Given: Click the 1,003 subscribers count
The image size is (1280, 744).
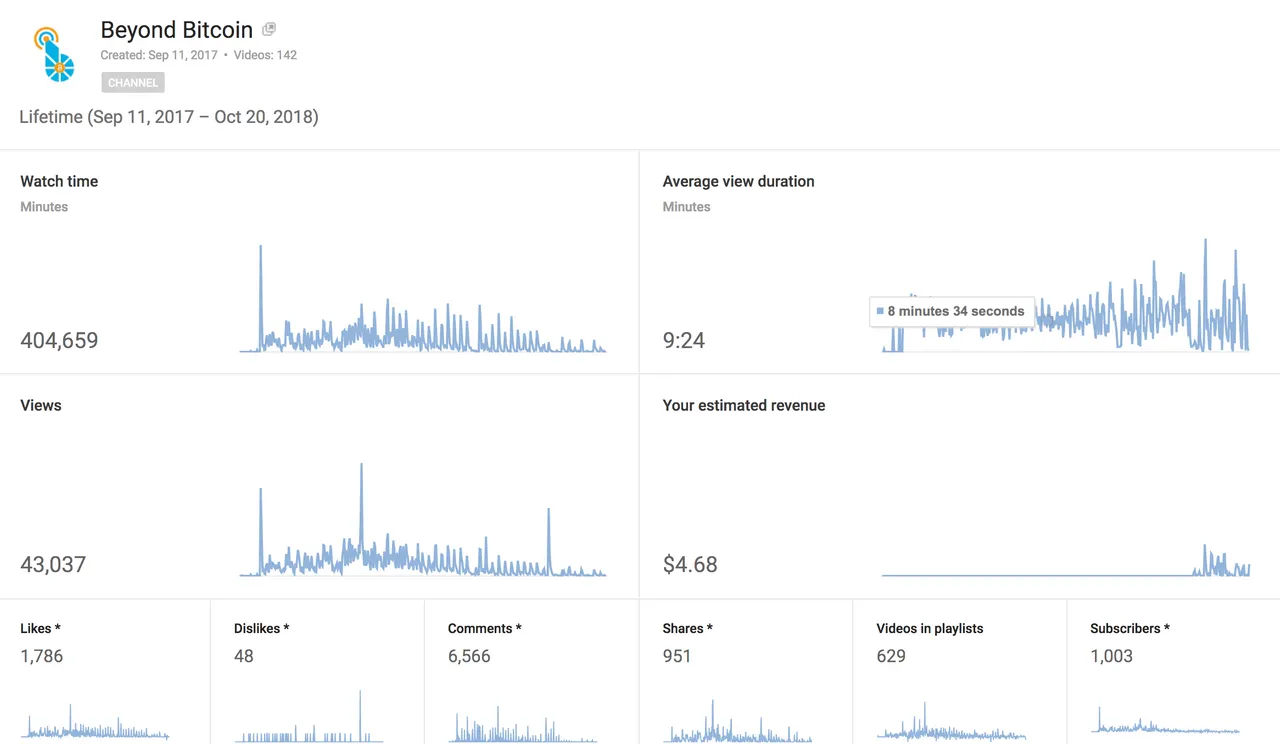Looking at the screenshot, I should click(x=1112, y=656).
